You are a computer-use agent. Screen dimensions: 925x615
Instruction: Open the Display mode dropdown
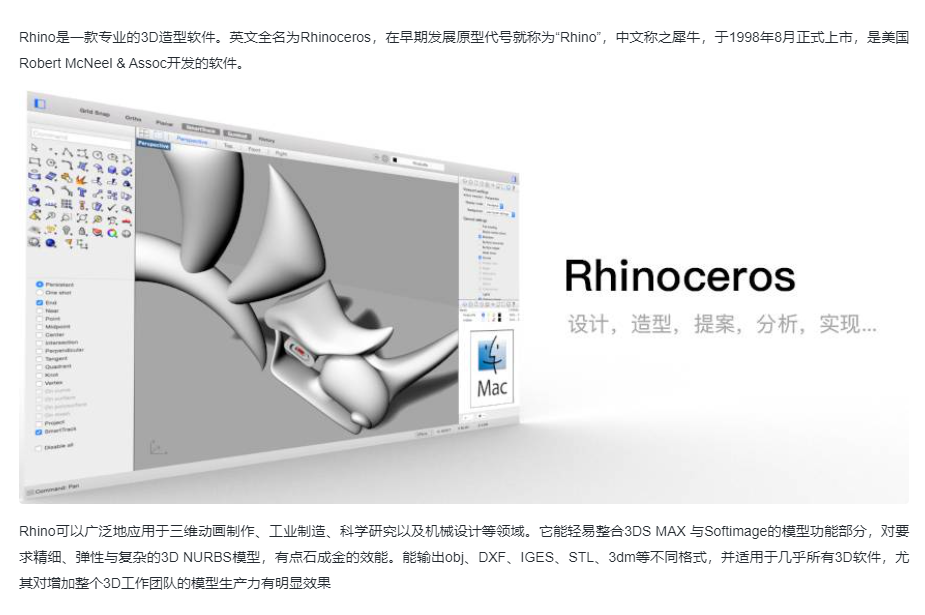pyautogui.click(x=495, y=205)
